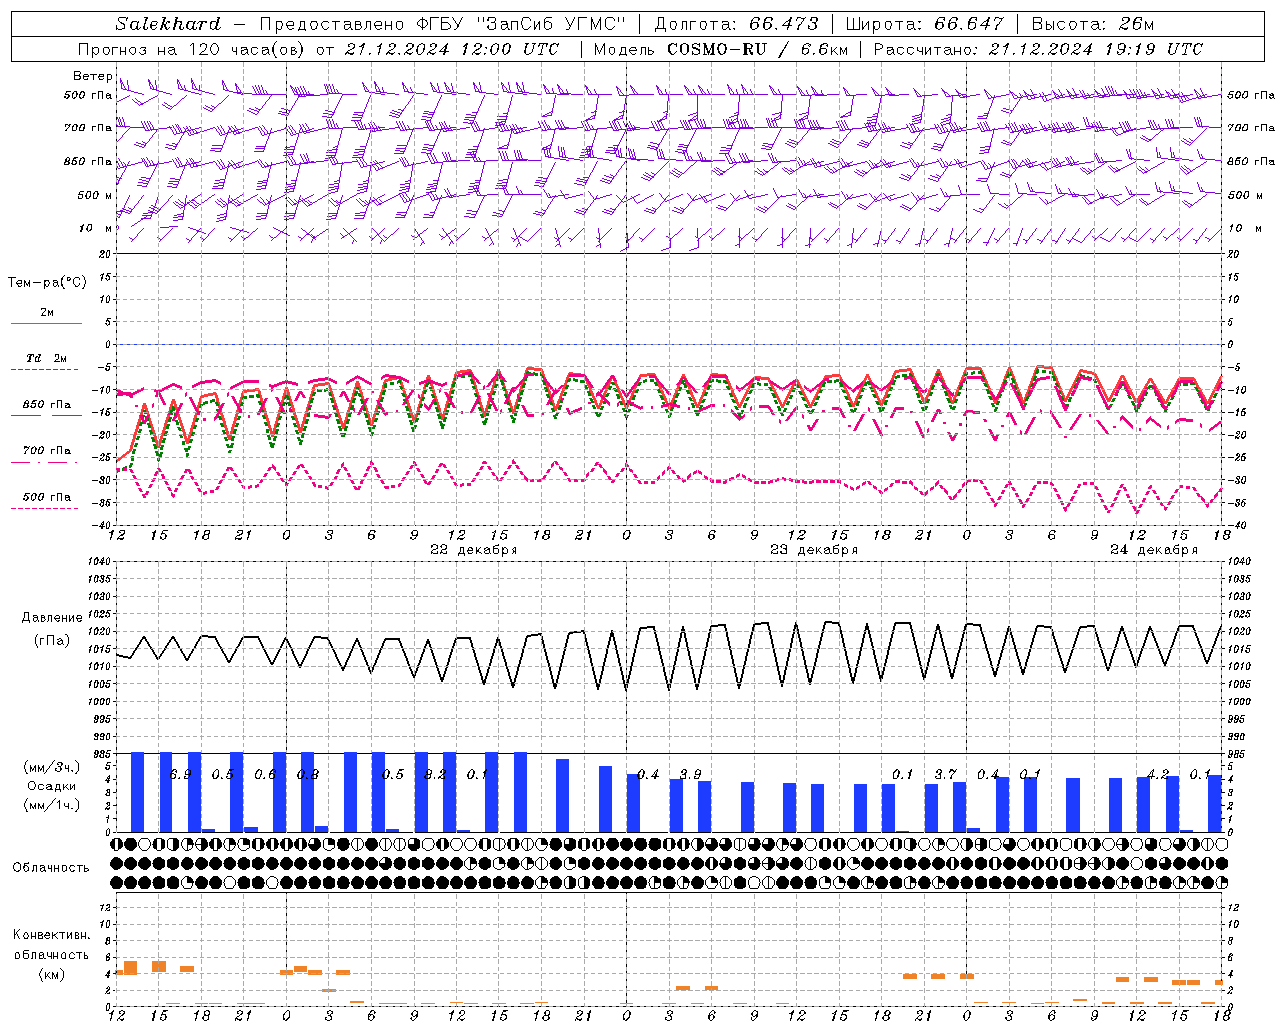Select the model name COSMO-RU / 6.6км

(x=758, y=49)
